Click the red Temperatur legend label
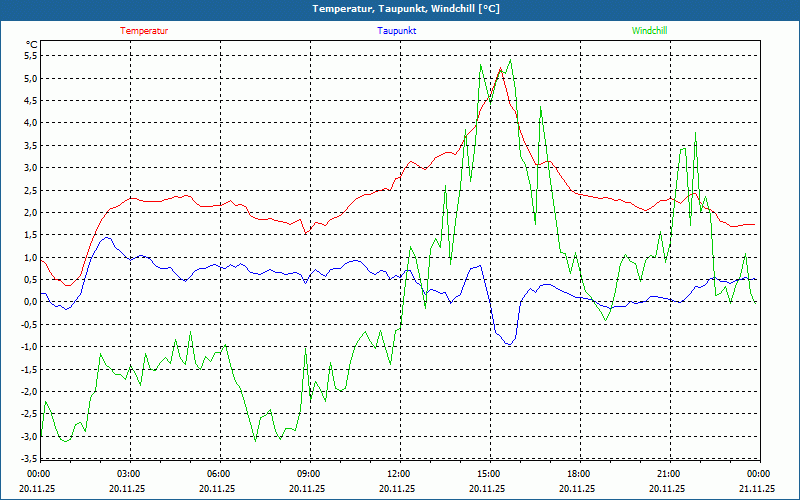 pos(144,31)
